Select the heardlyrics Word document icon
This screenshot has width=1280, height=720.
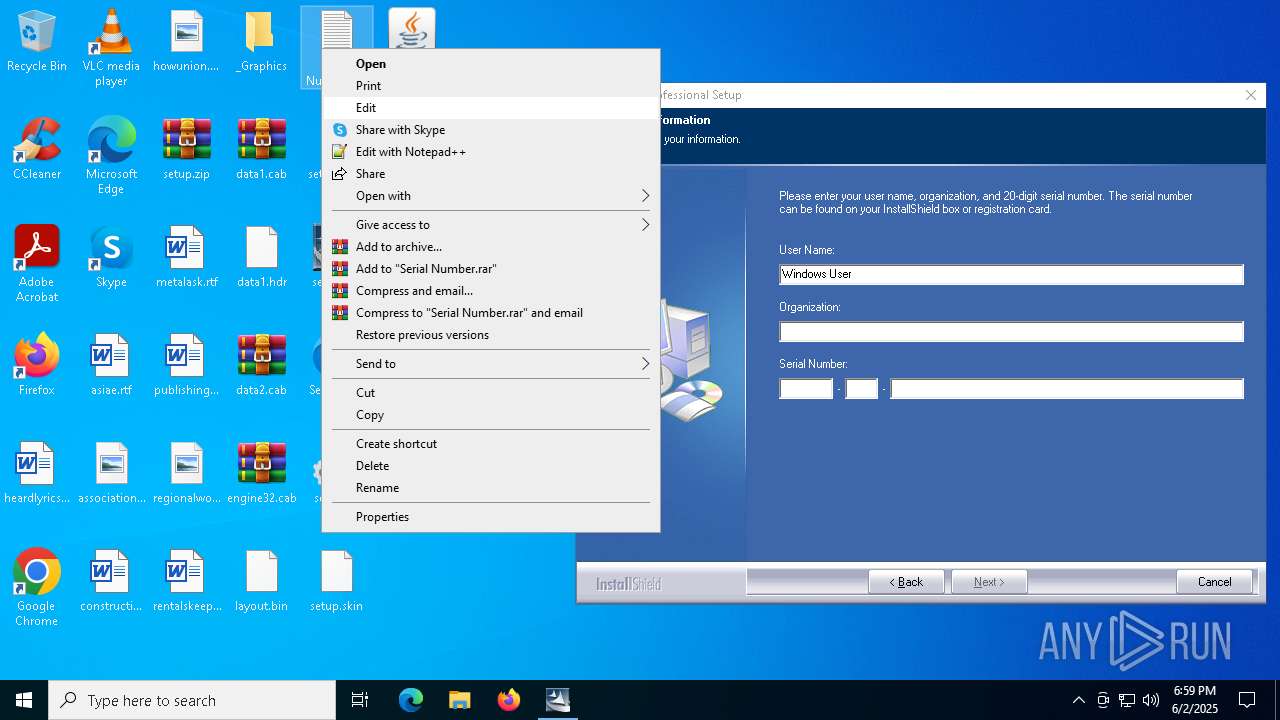[37, 473]
